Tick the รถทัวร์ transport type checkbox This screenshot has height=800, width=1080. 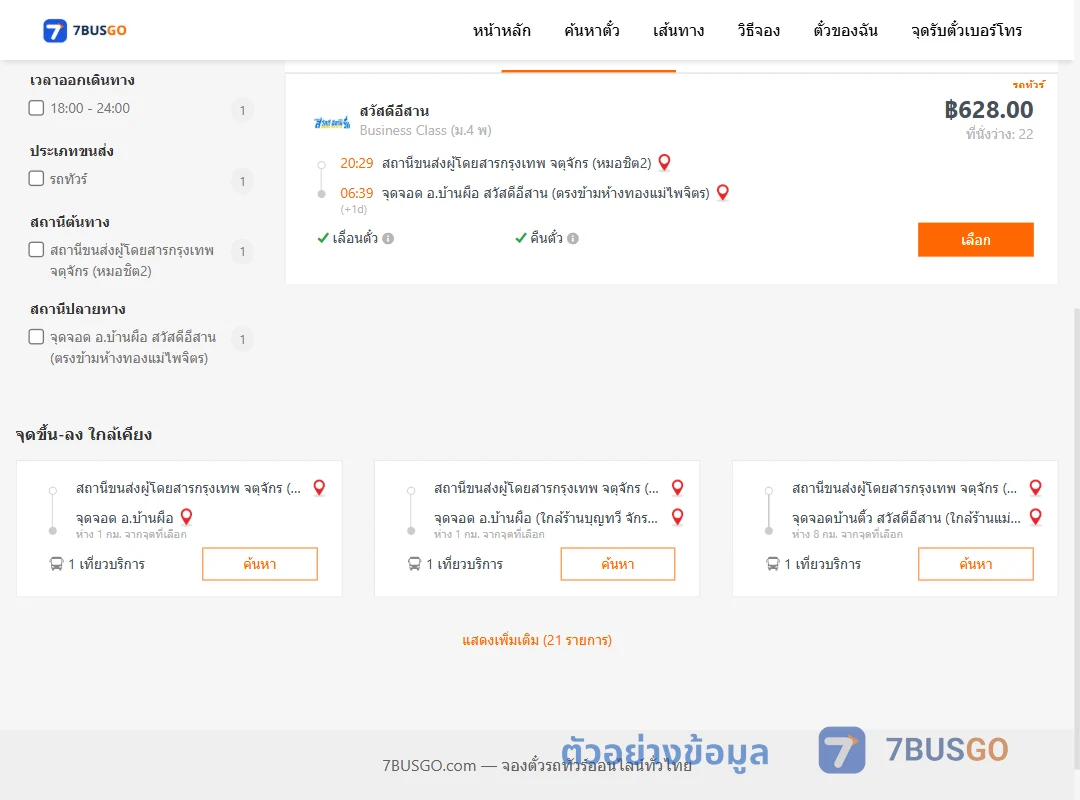[37, 178]
